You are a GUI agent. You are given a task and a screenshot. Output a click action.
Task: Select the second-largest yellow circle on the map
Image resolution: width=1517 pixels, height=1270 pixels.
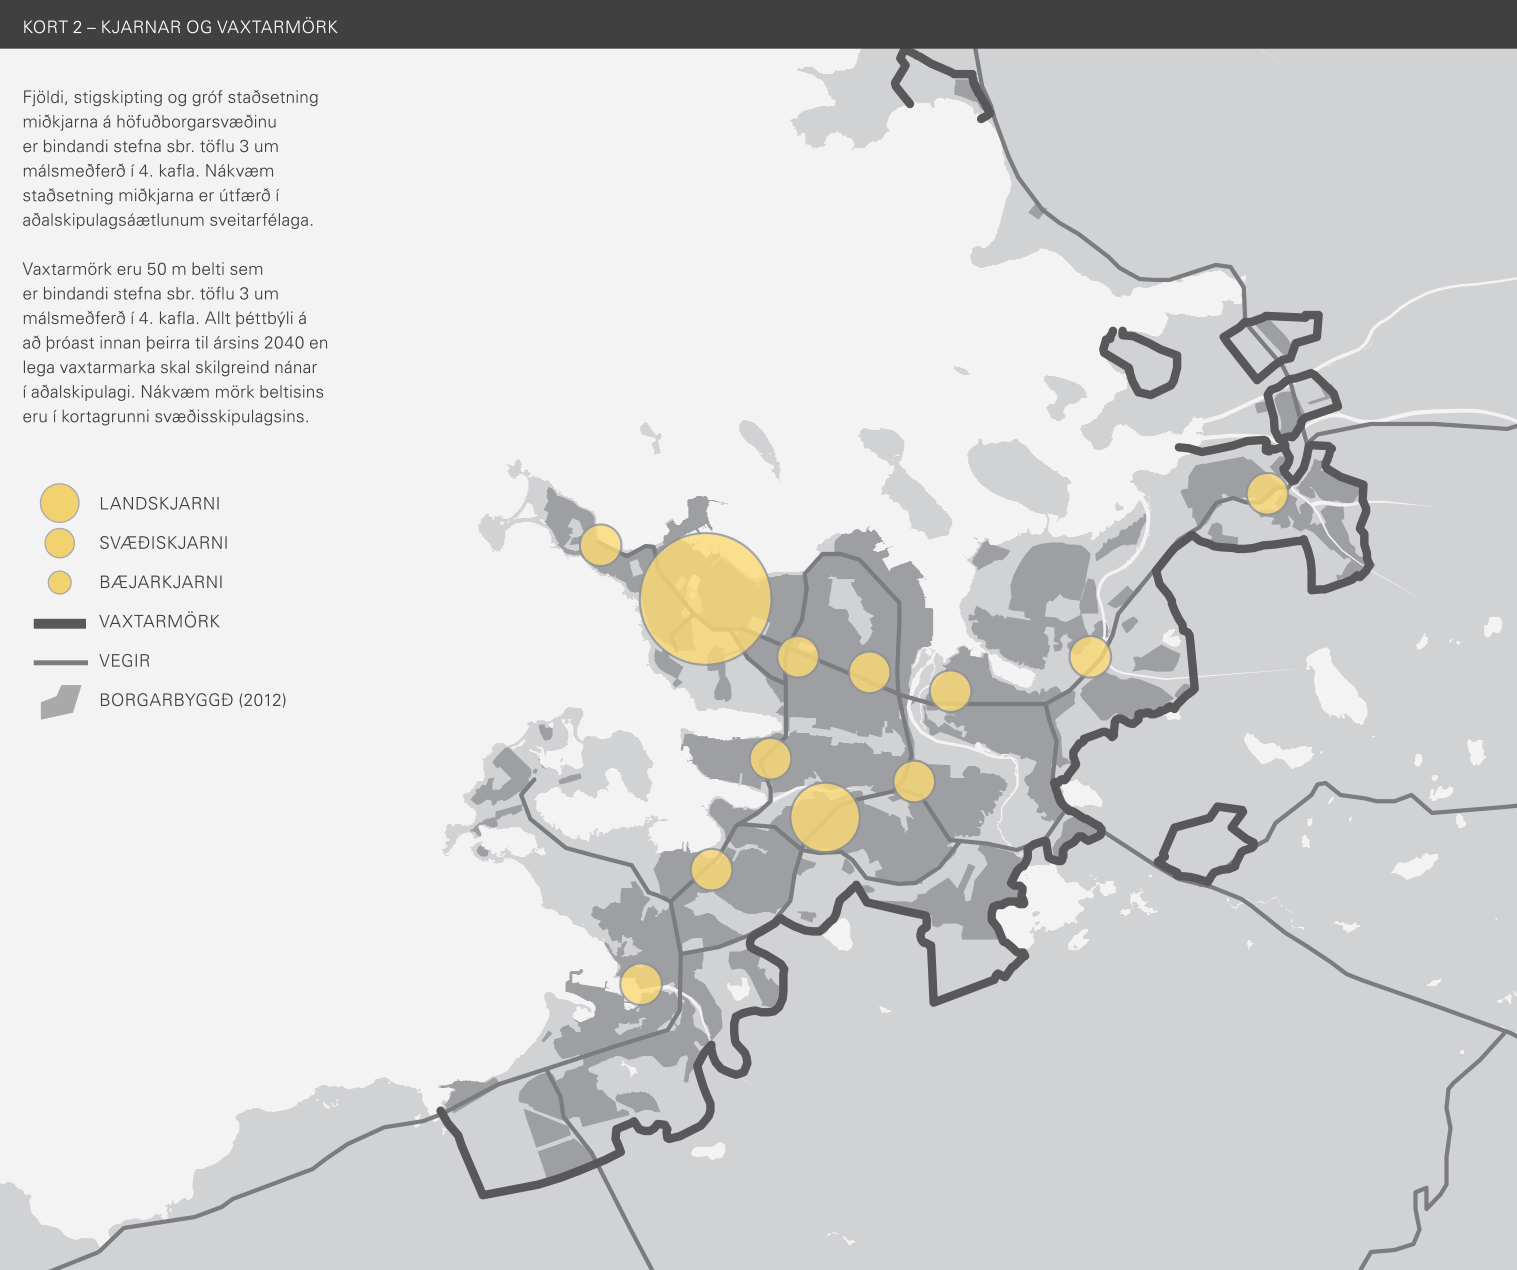coord(825,818)
